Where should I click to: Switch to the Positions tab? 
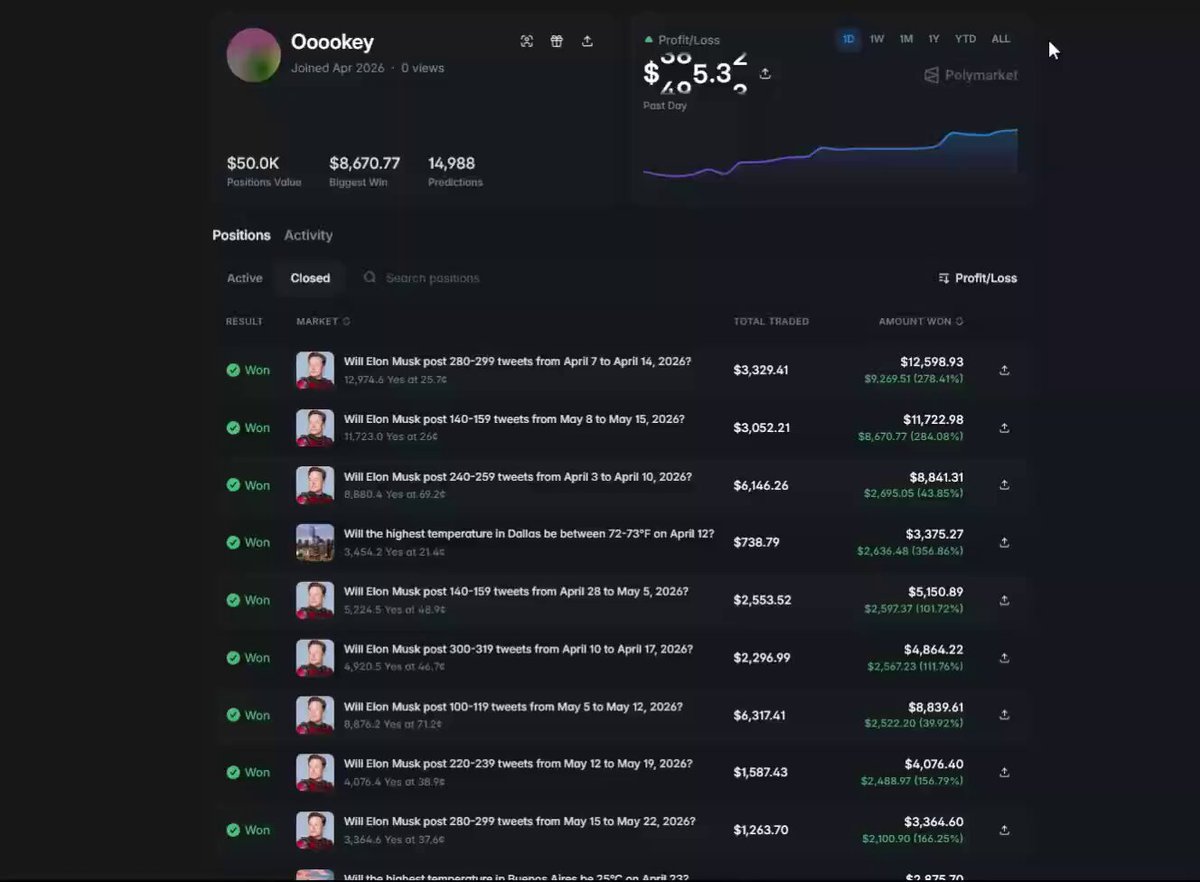pos(241,235)
